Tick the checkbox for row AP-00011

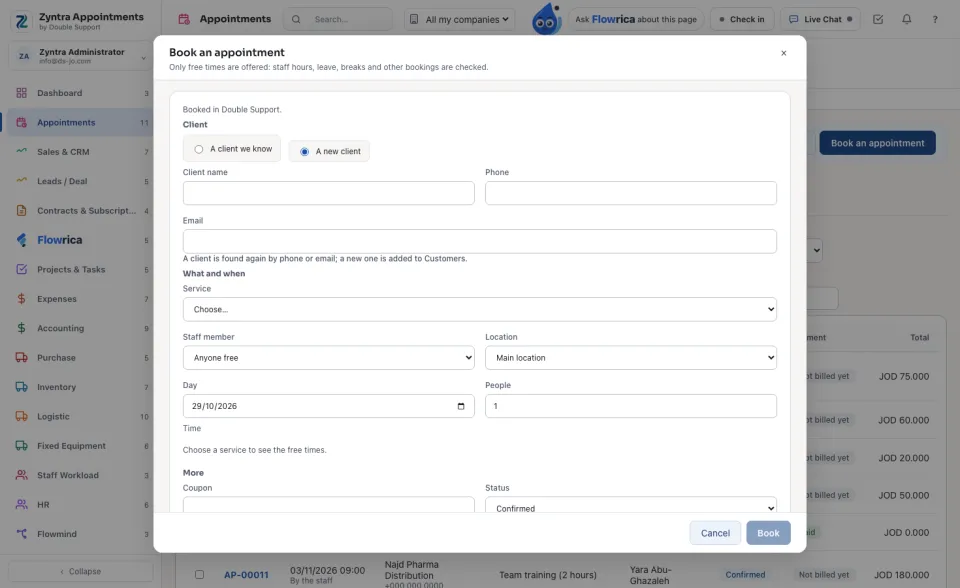click(x=200, y=575)
